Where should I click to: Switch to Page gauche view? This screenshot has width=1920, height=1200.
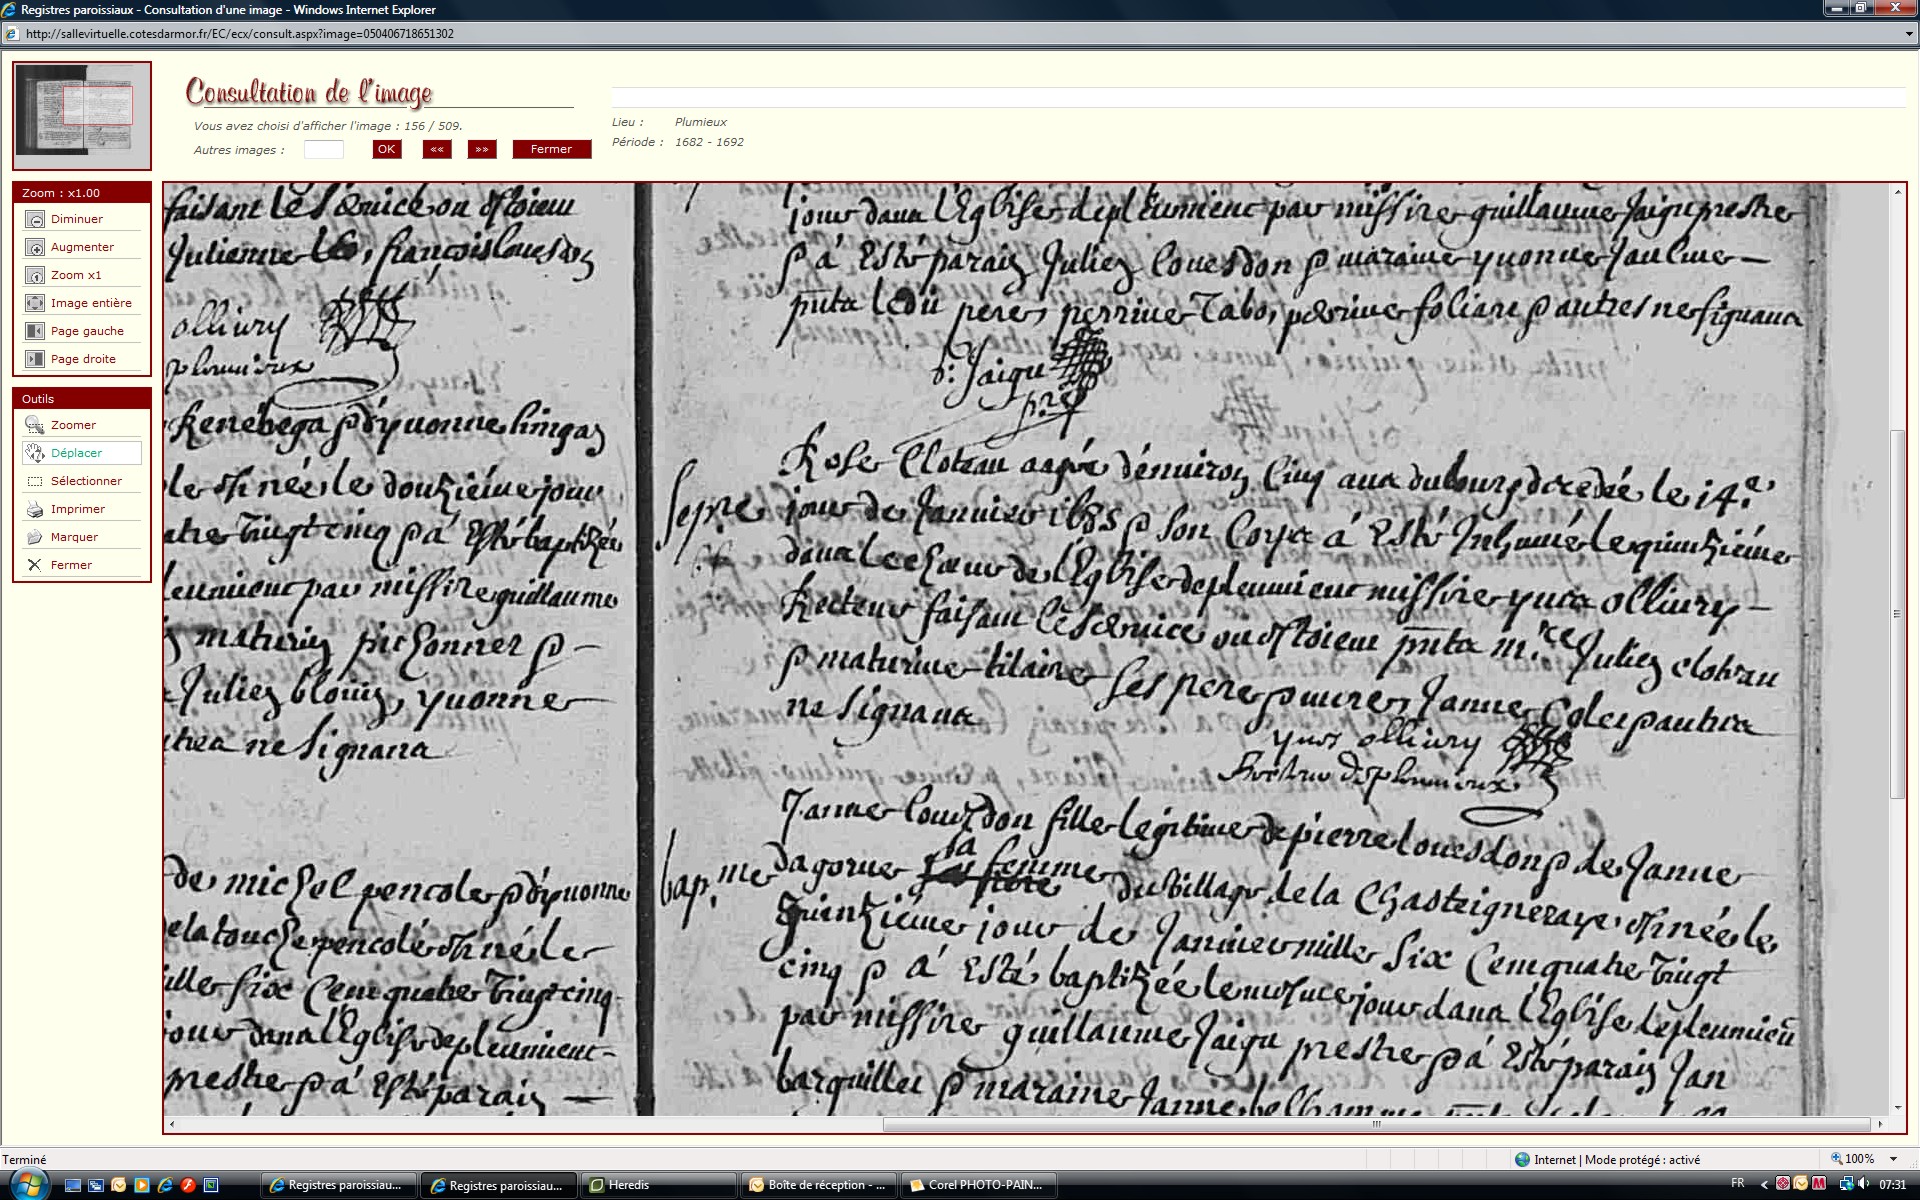(35, 332)
